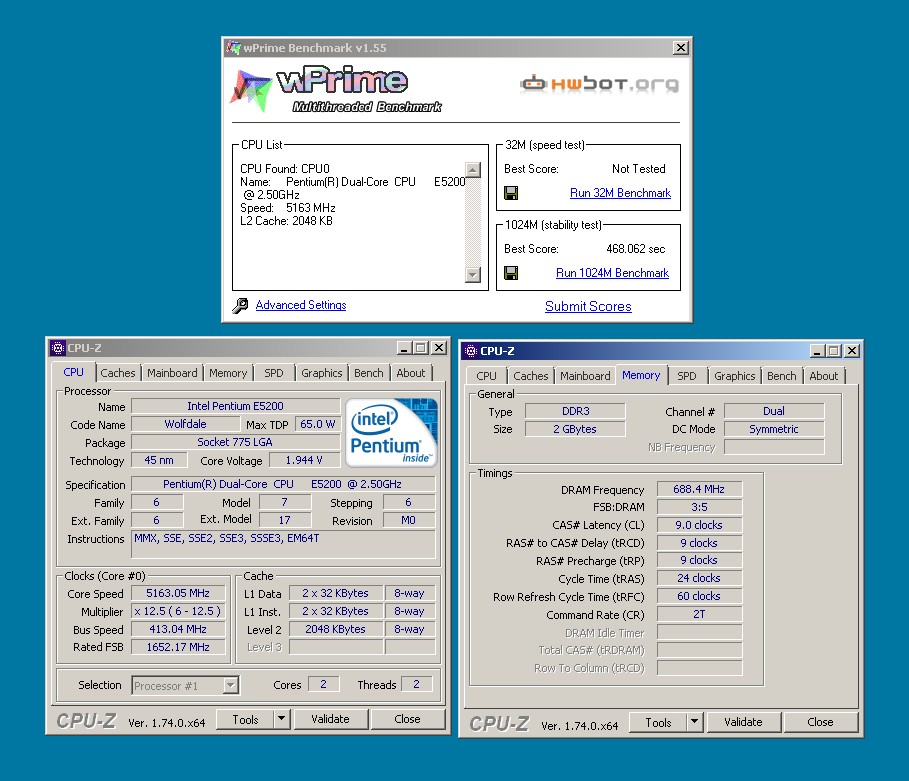This screenshot has width=909, height=781.
Task: Minimize the CPU-Z Memory window
Action: point(817,351)
